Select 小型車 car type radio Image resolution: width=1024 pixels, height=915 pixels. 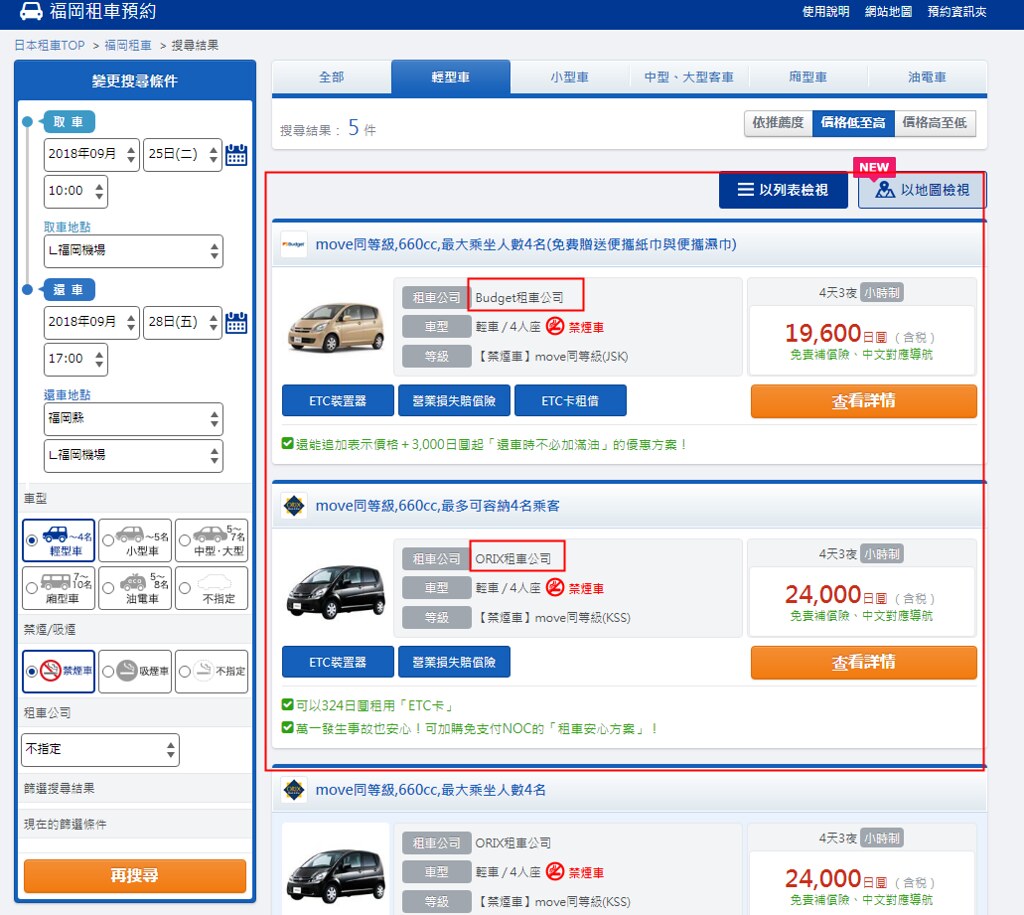[108, 540]
